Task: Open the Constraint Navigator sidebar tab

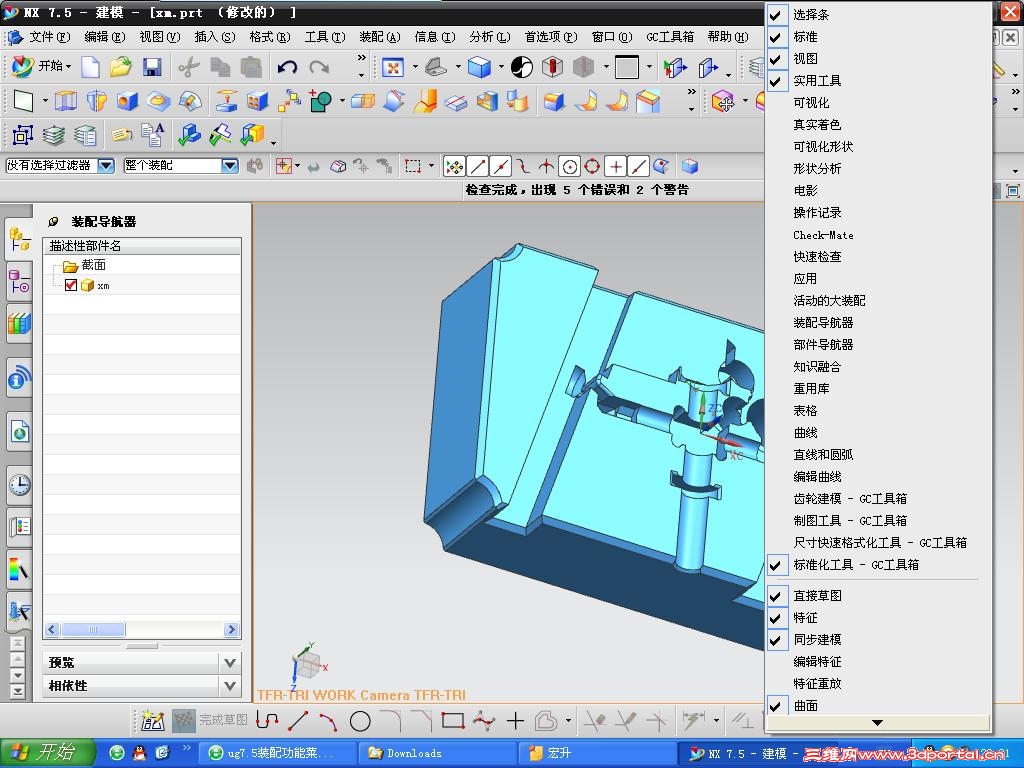Action: [19, 281]
